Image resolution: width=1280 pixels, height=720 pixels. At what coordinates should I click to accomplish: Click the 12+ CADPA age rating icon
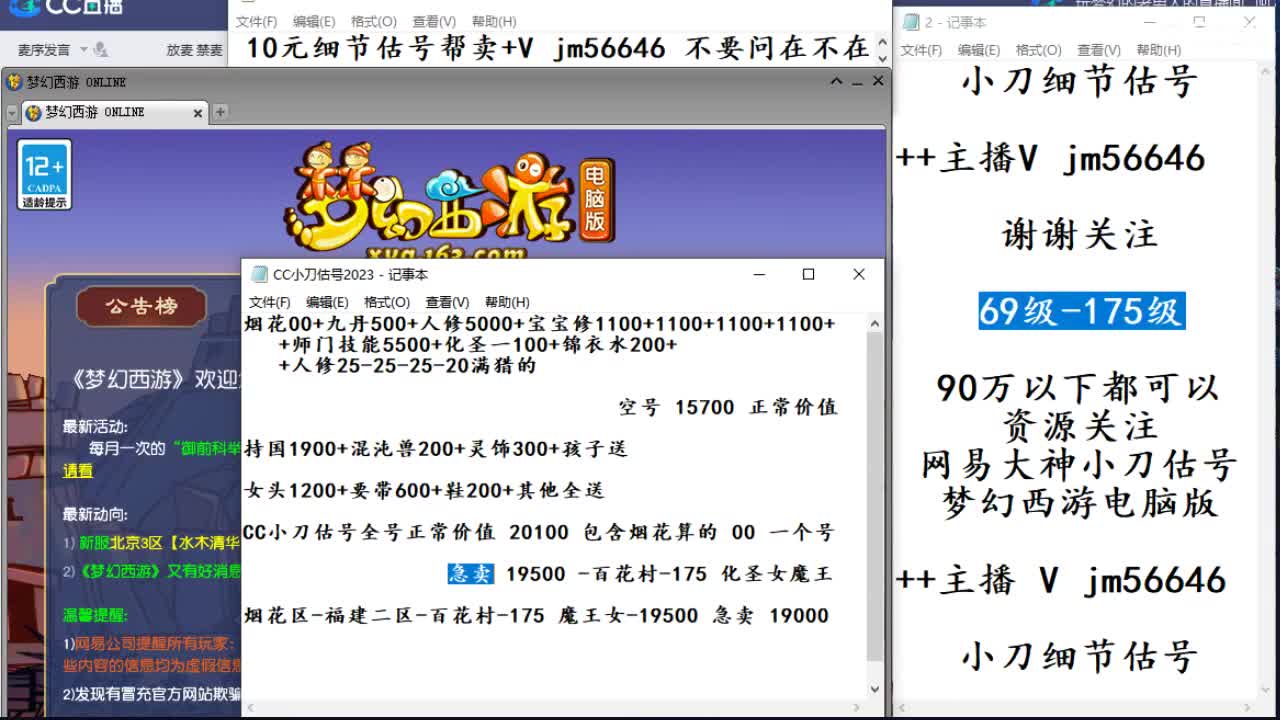point(45,175)
